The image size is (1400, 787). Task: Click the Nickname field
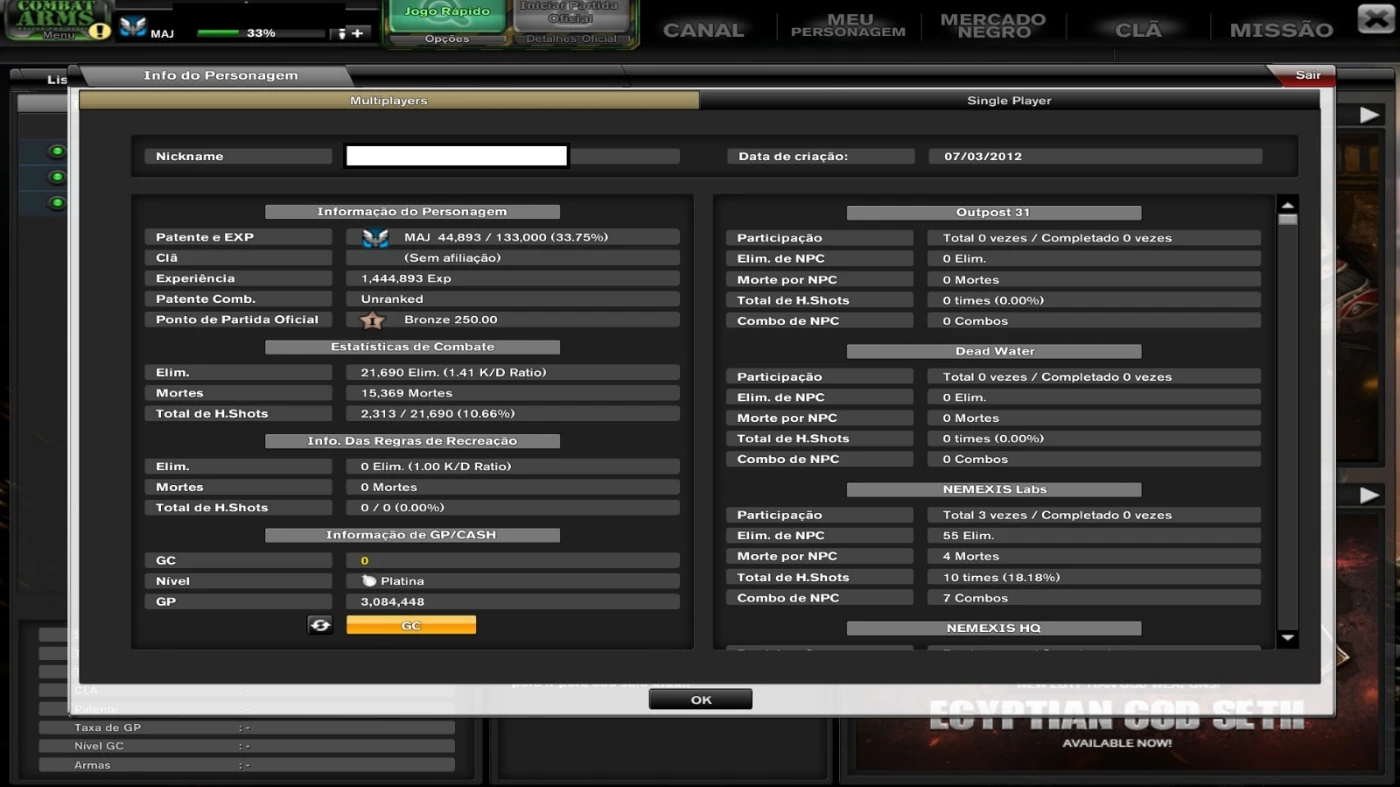(456, 156)
